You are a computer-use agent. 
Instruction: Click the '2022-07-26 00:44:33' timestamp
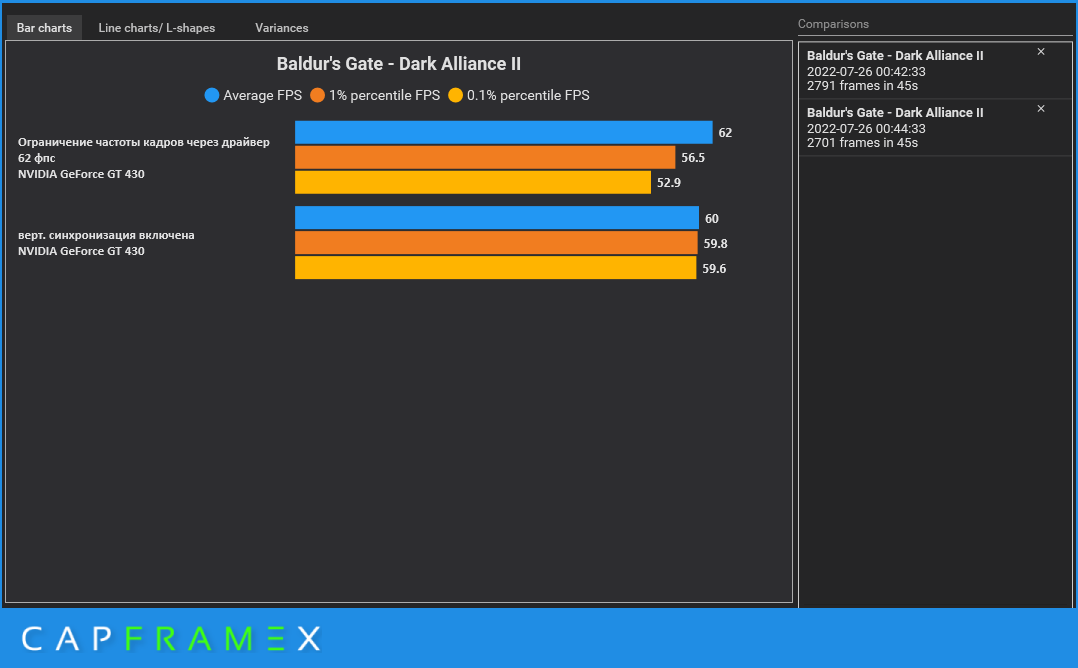point(866,129)
